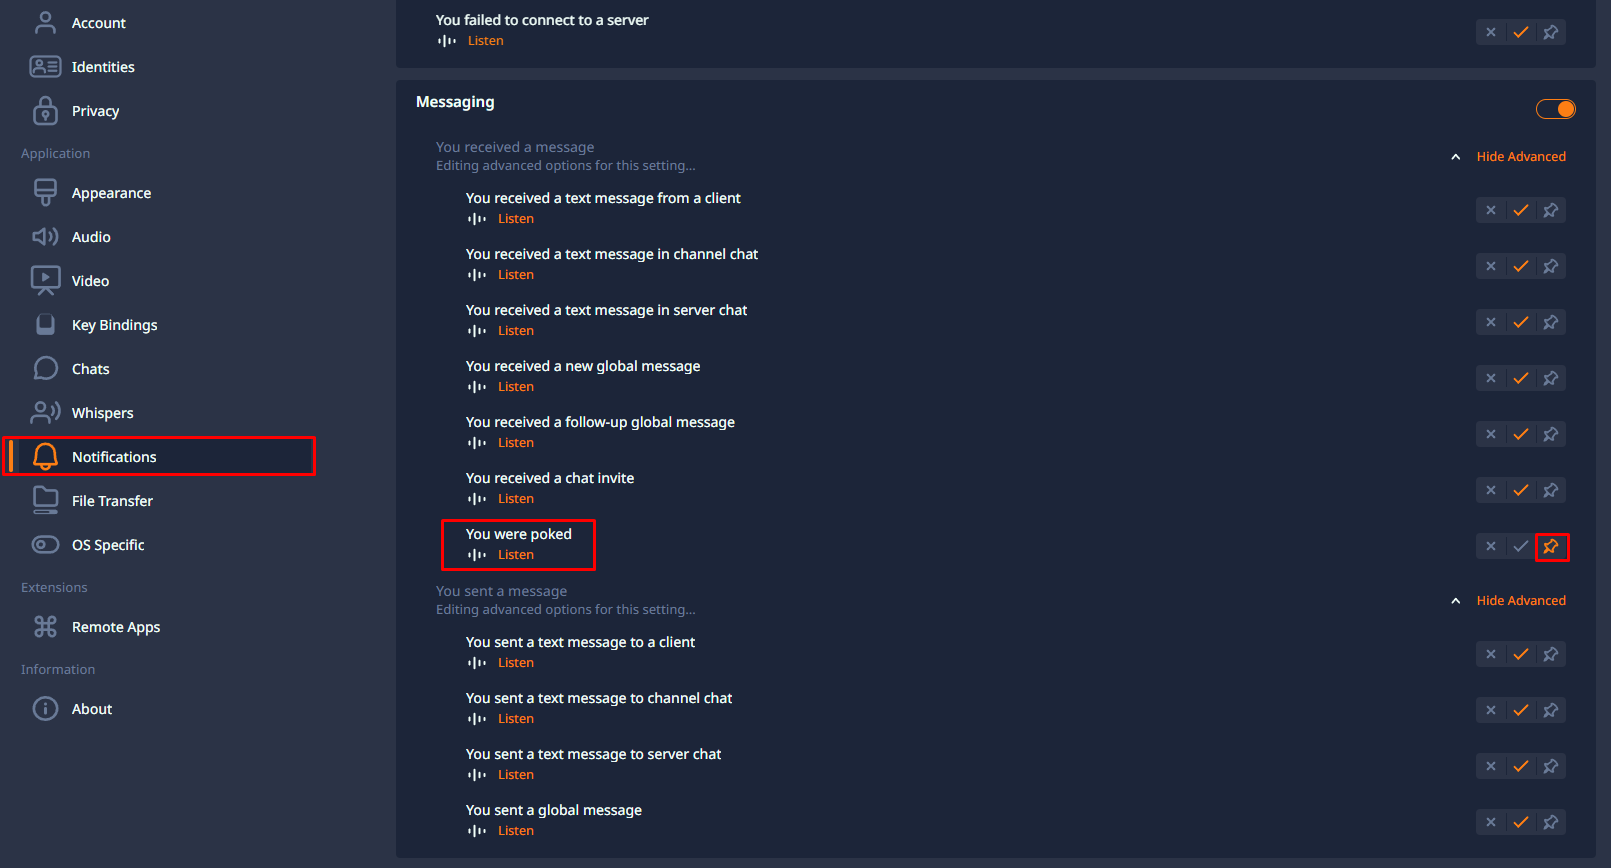Viewport: 1611px width, 868px height.
Task: Click the bell icon beside Notifications
Action: click(x=45, y=456)
